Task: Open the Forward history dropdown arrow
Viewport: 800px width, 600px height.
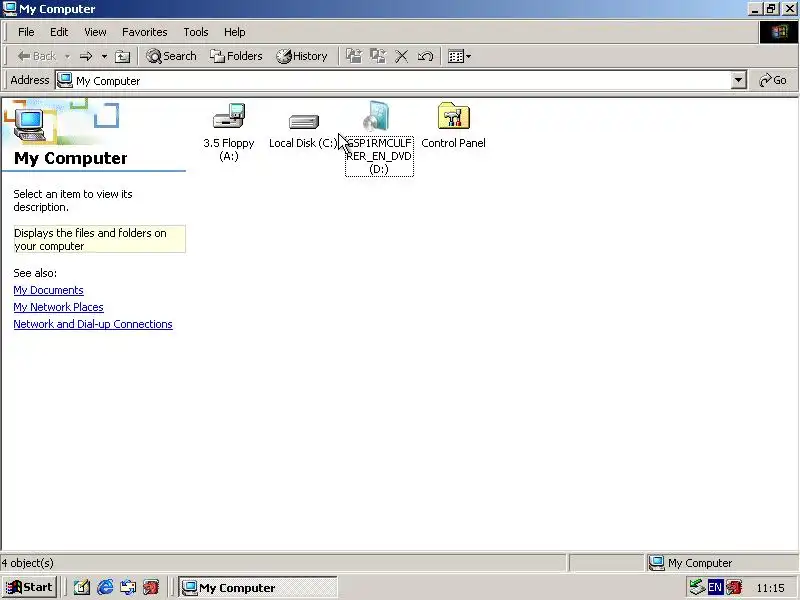Action: click(104, 56)
